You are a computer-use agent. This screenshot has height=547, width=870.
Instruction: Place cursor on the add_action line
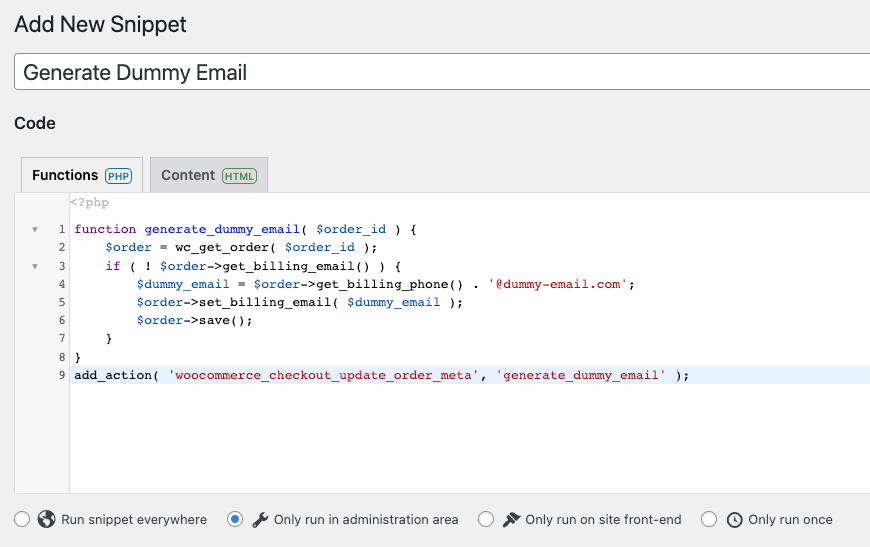380,375
